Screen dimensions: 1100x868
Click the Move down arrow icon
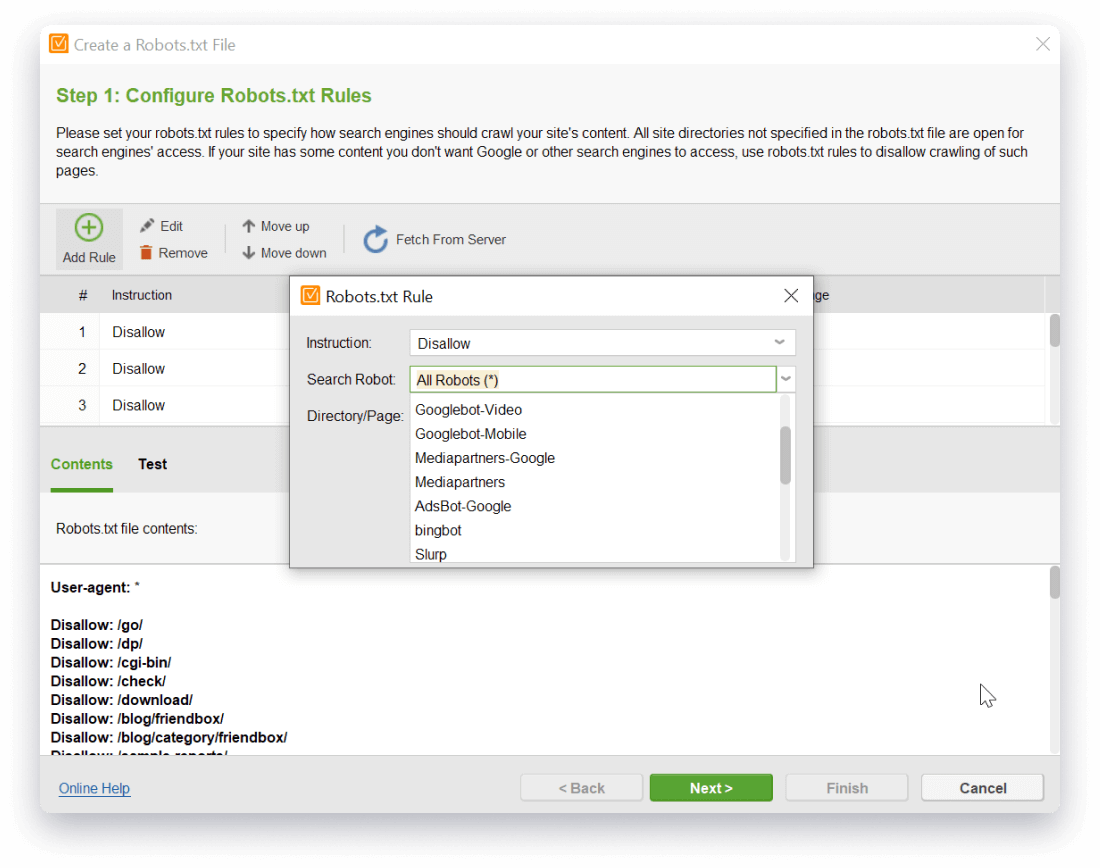[x=248, y=253]
